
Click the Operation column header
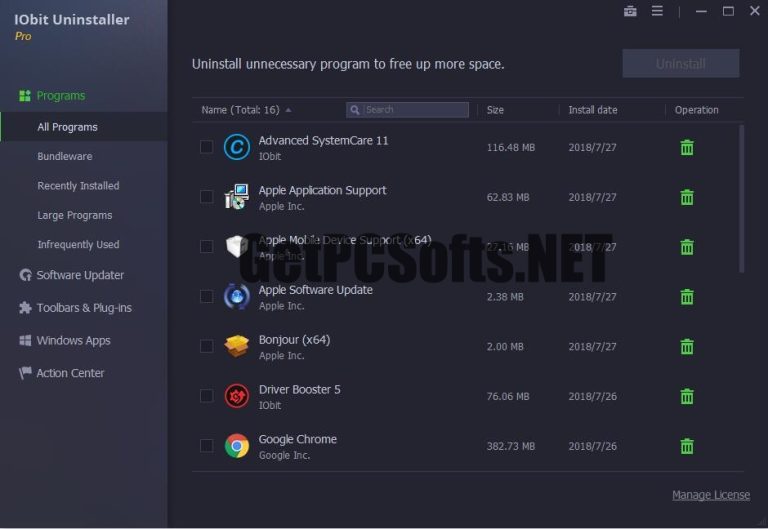point(696,110)
